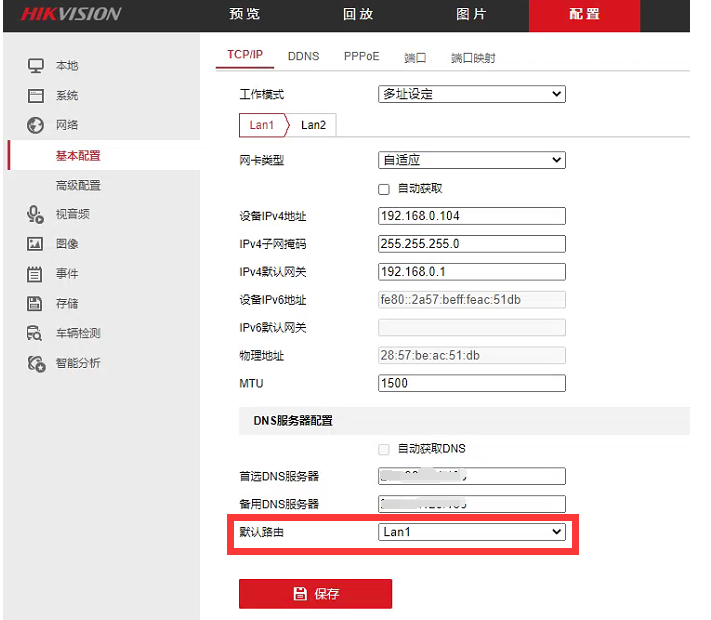Click the 本地 monitor icon
The width and height of the screenshot is (711, 620).
pyautogui.click(x=36, y=66)
